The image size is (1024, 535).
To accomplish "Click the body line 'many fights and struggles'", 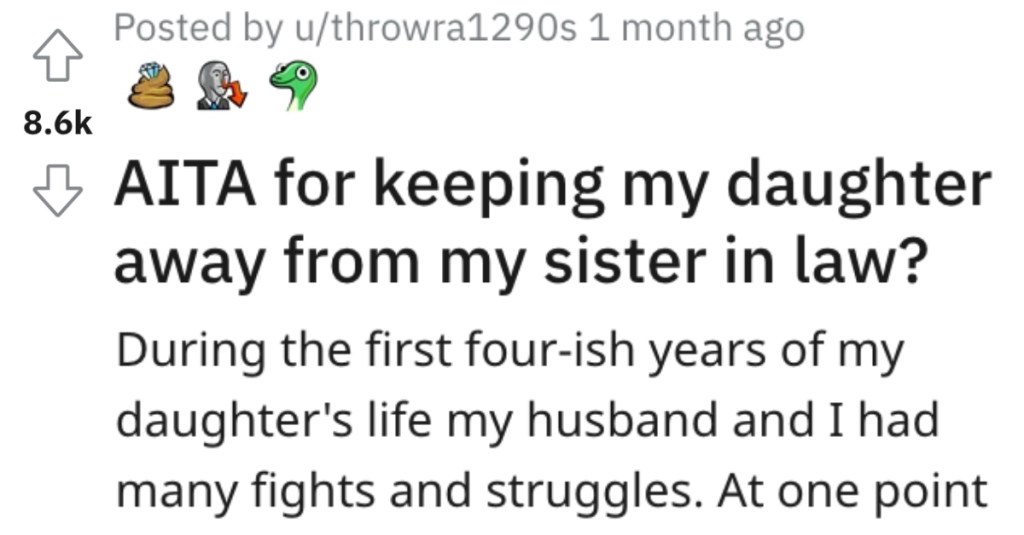I will [551, 492].
